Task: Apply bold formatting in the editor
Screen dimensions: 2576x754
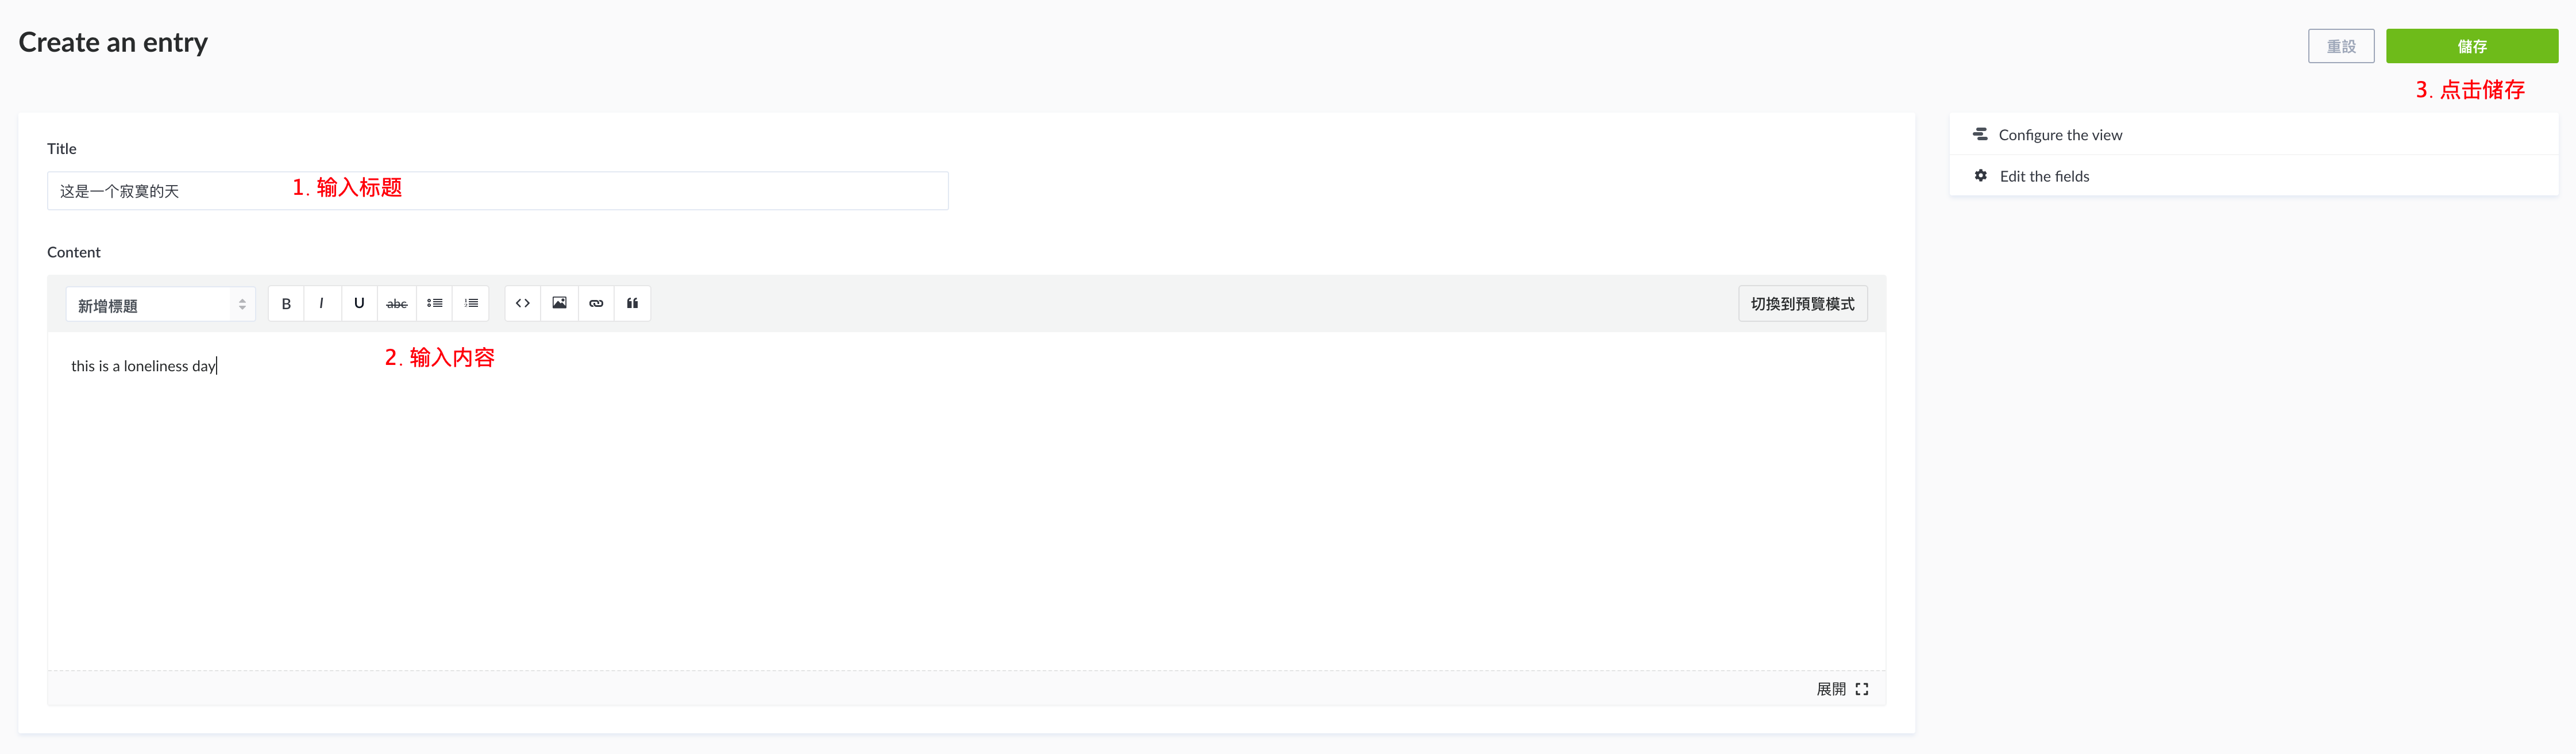Action: tap(286, 304)
